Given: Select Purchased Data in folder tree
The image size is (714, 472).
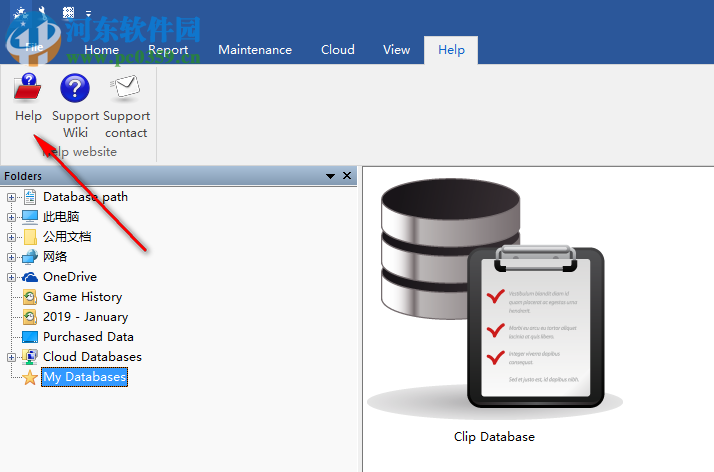Looking at the screenshot, I should 88,337.
